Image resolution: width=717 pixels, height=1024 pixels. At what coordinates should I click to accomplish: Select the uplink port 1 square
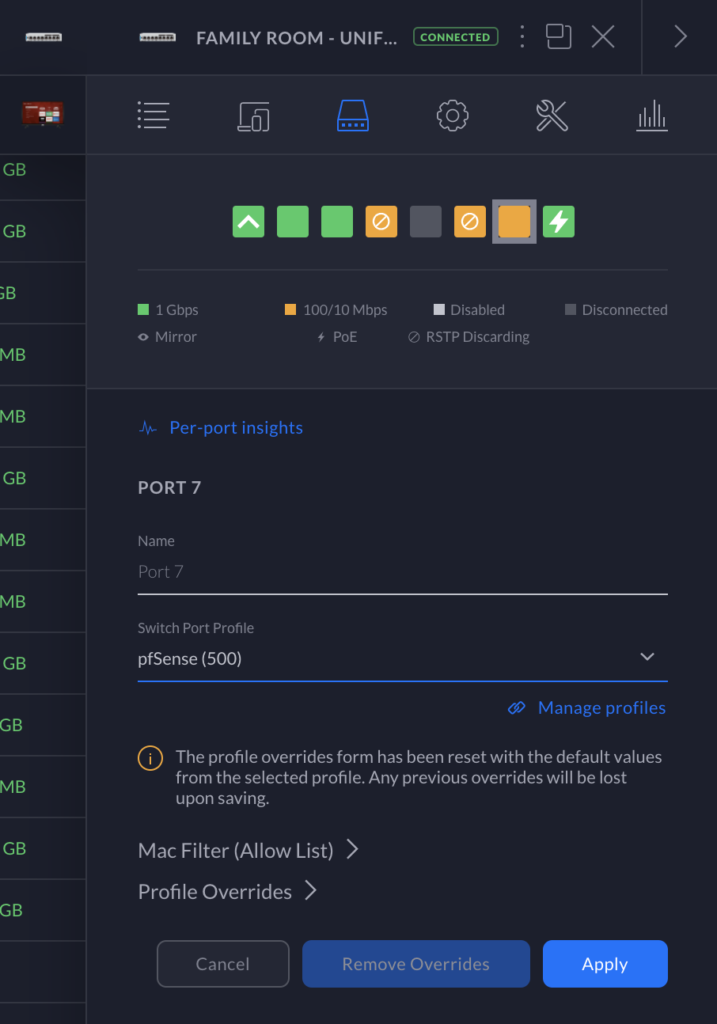point(249,221)
